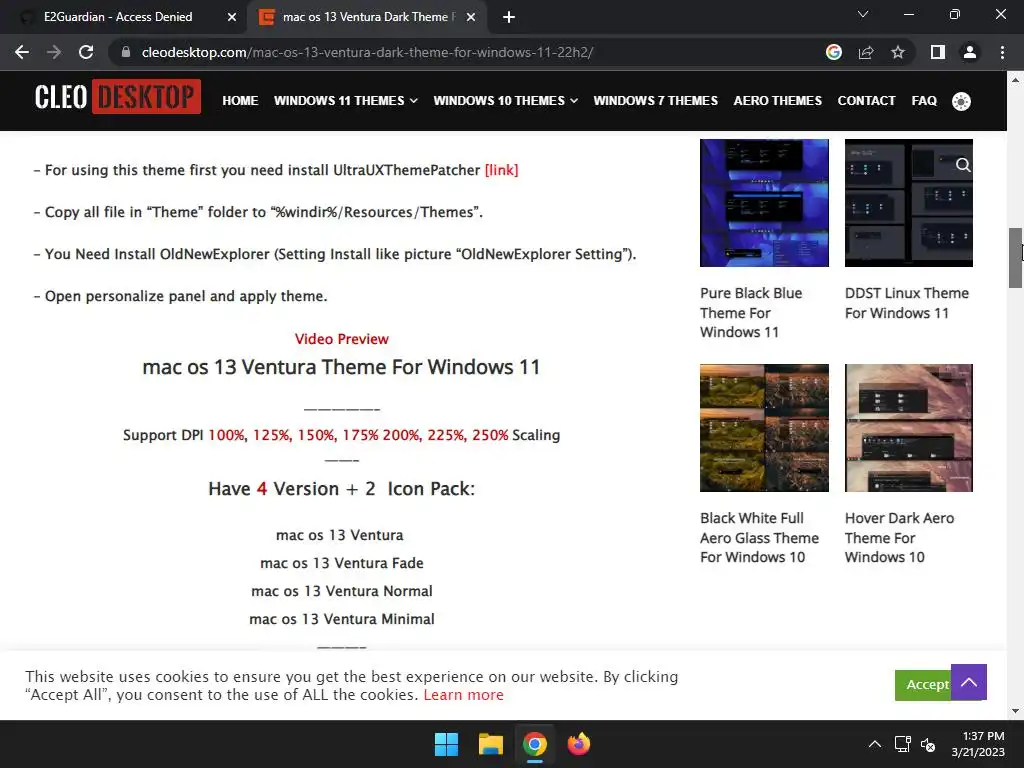
Task: Share this page via share icon
Action: [866, 52]
